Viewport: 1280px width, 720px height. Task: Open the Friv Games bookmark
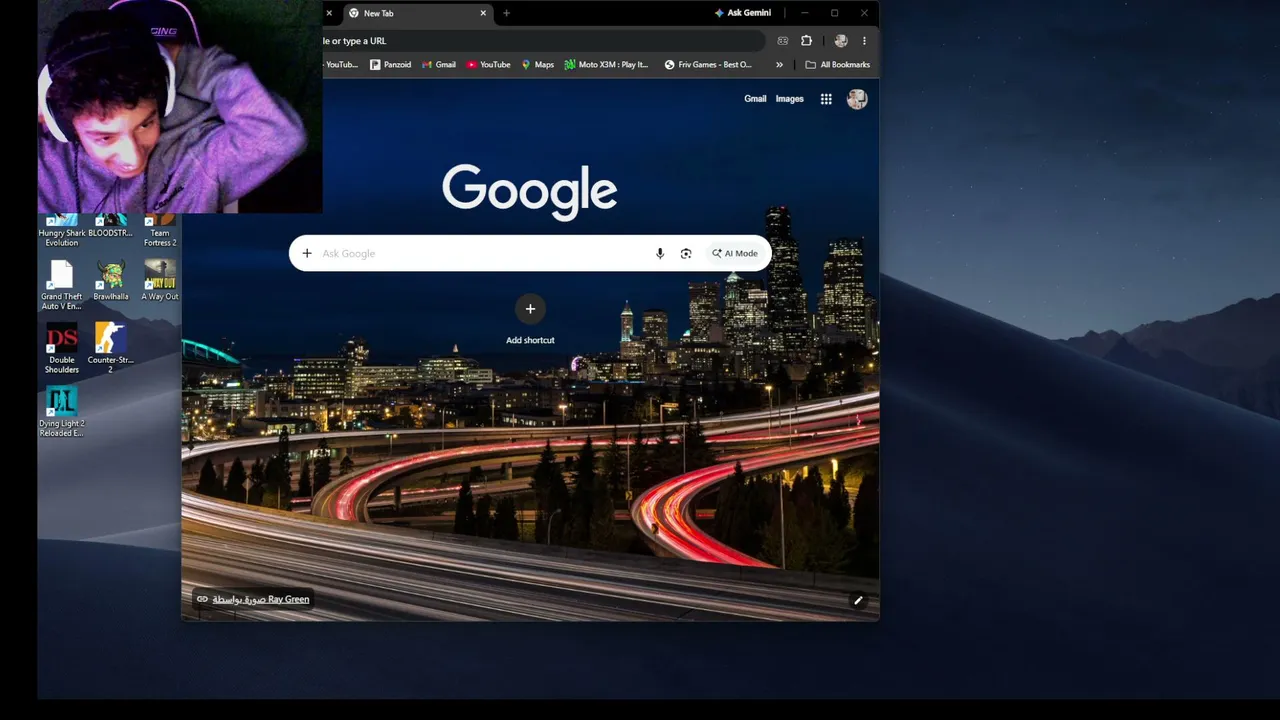708,65
